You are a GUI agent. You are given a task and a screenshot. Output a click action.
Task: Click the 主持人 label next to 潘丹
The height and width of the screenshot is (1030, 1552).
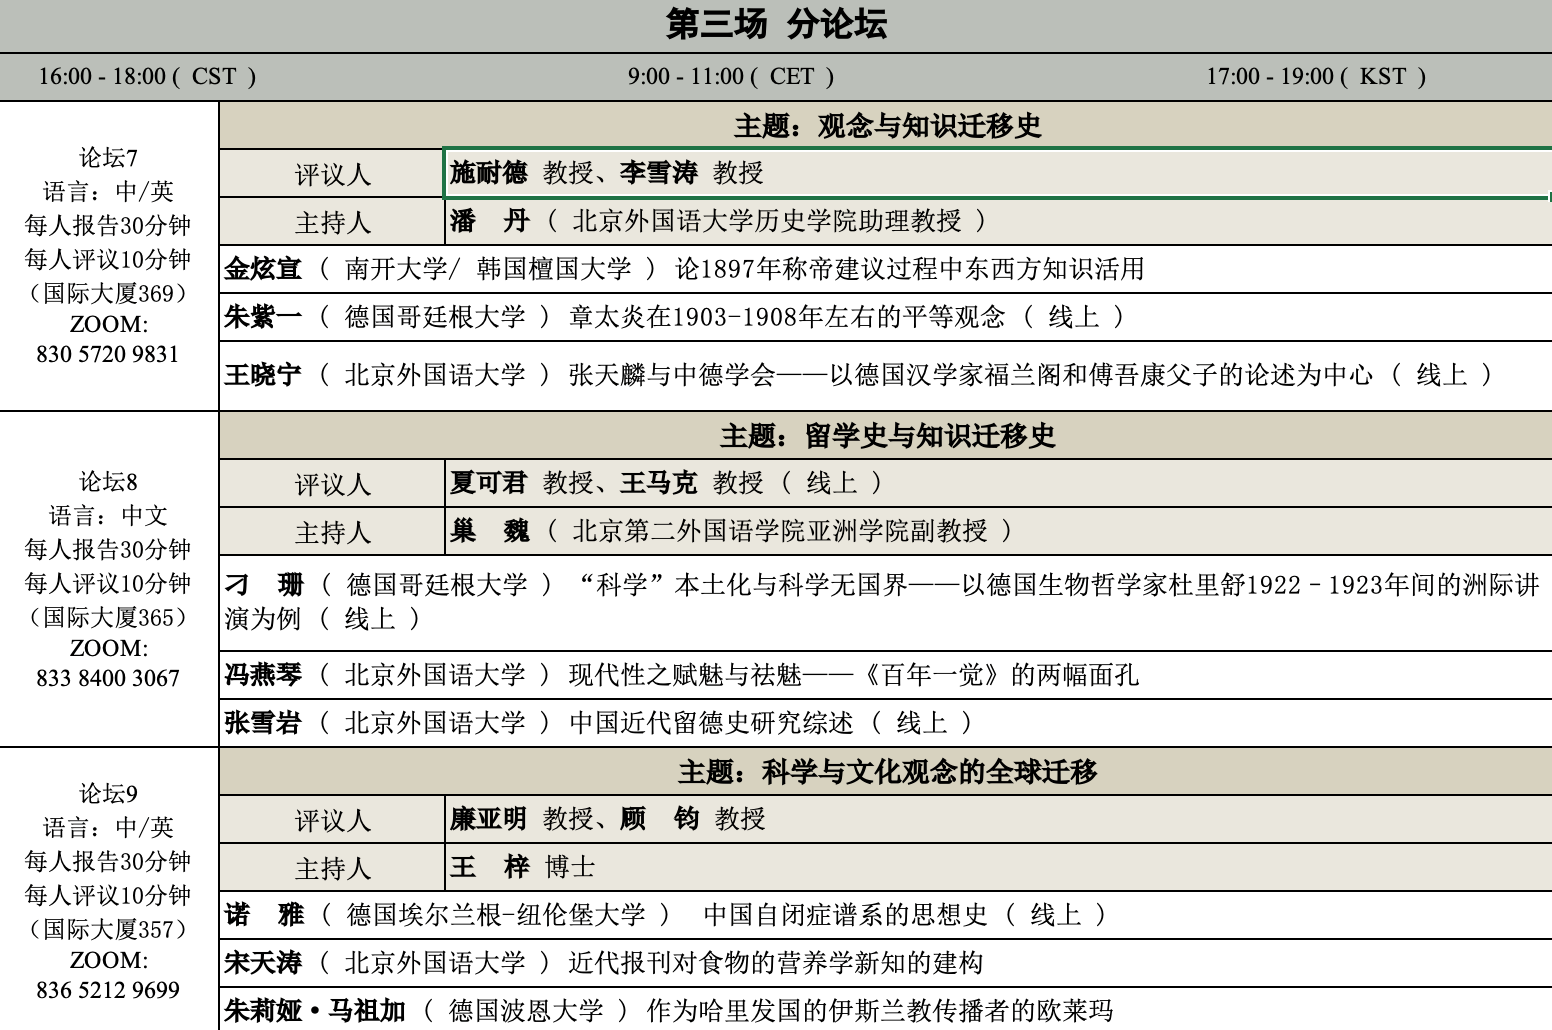pos(332,222)
